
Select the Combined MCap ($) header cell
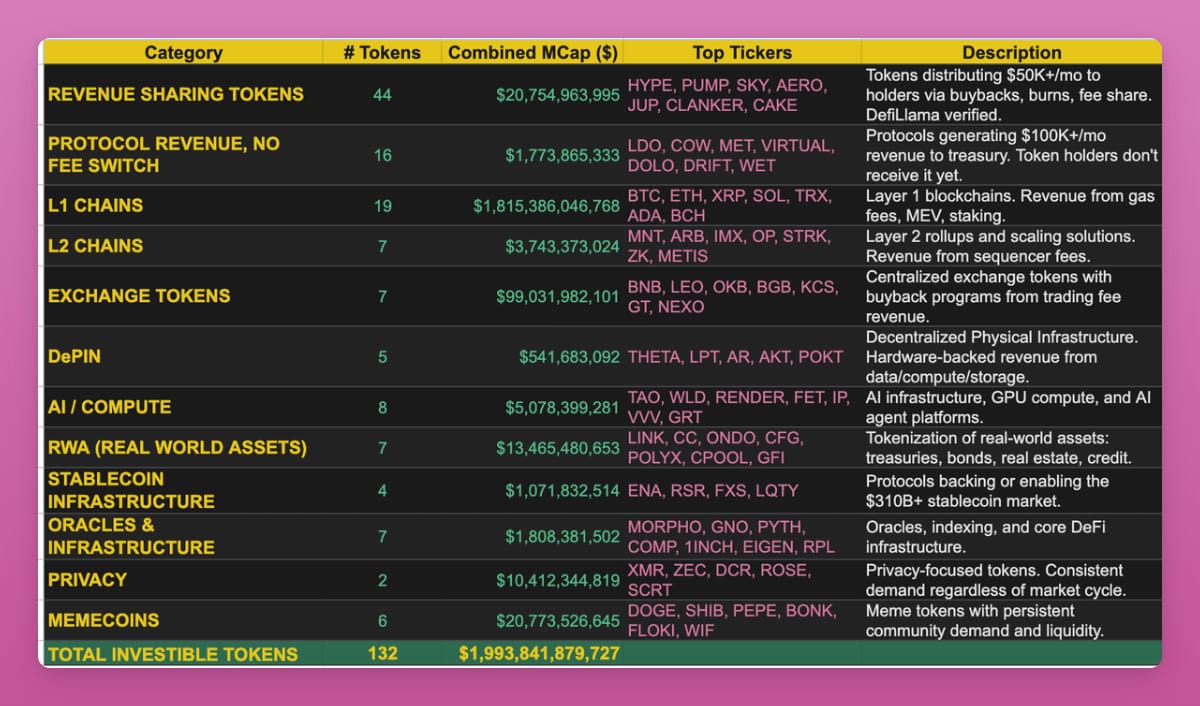click(x=532, y=53)
